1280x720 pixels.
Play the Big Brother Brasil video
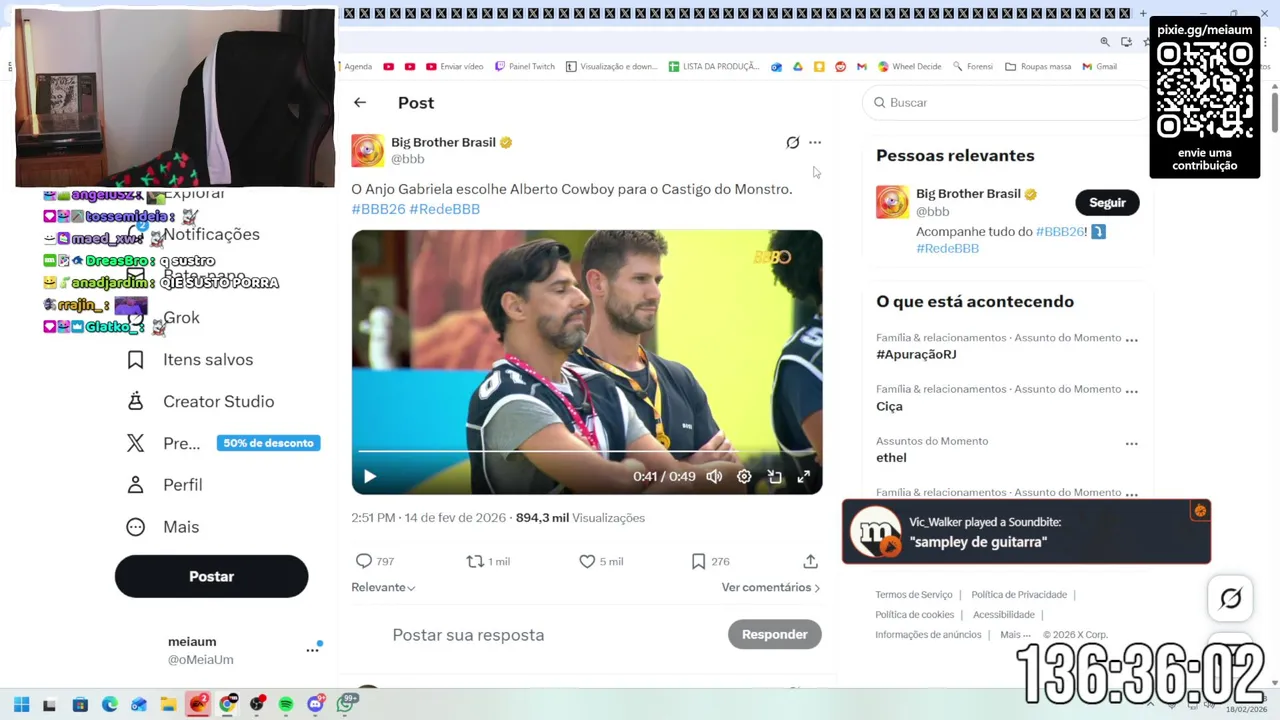369,477
